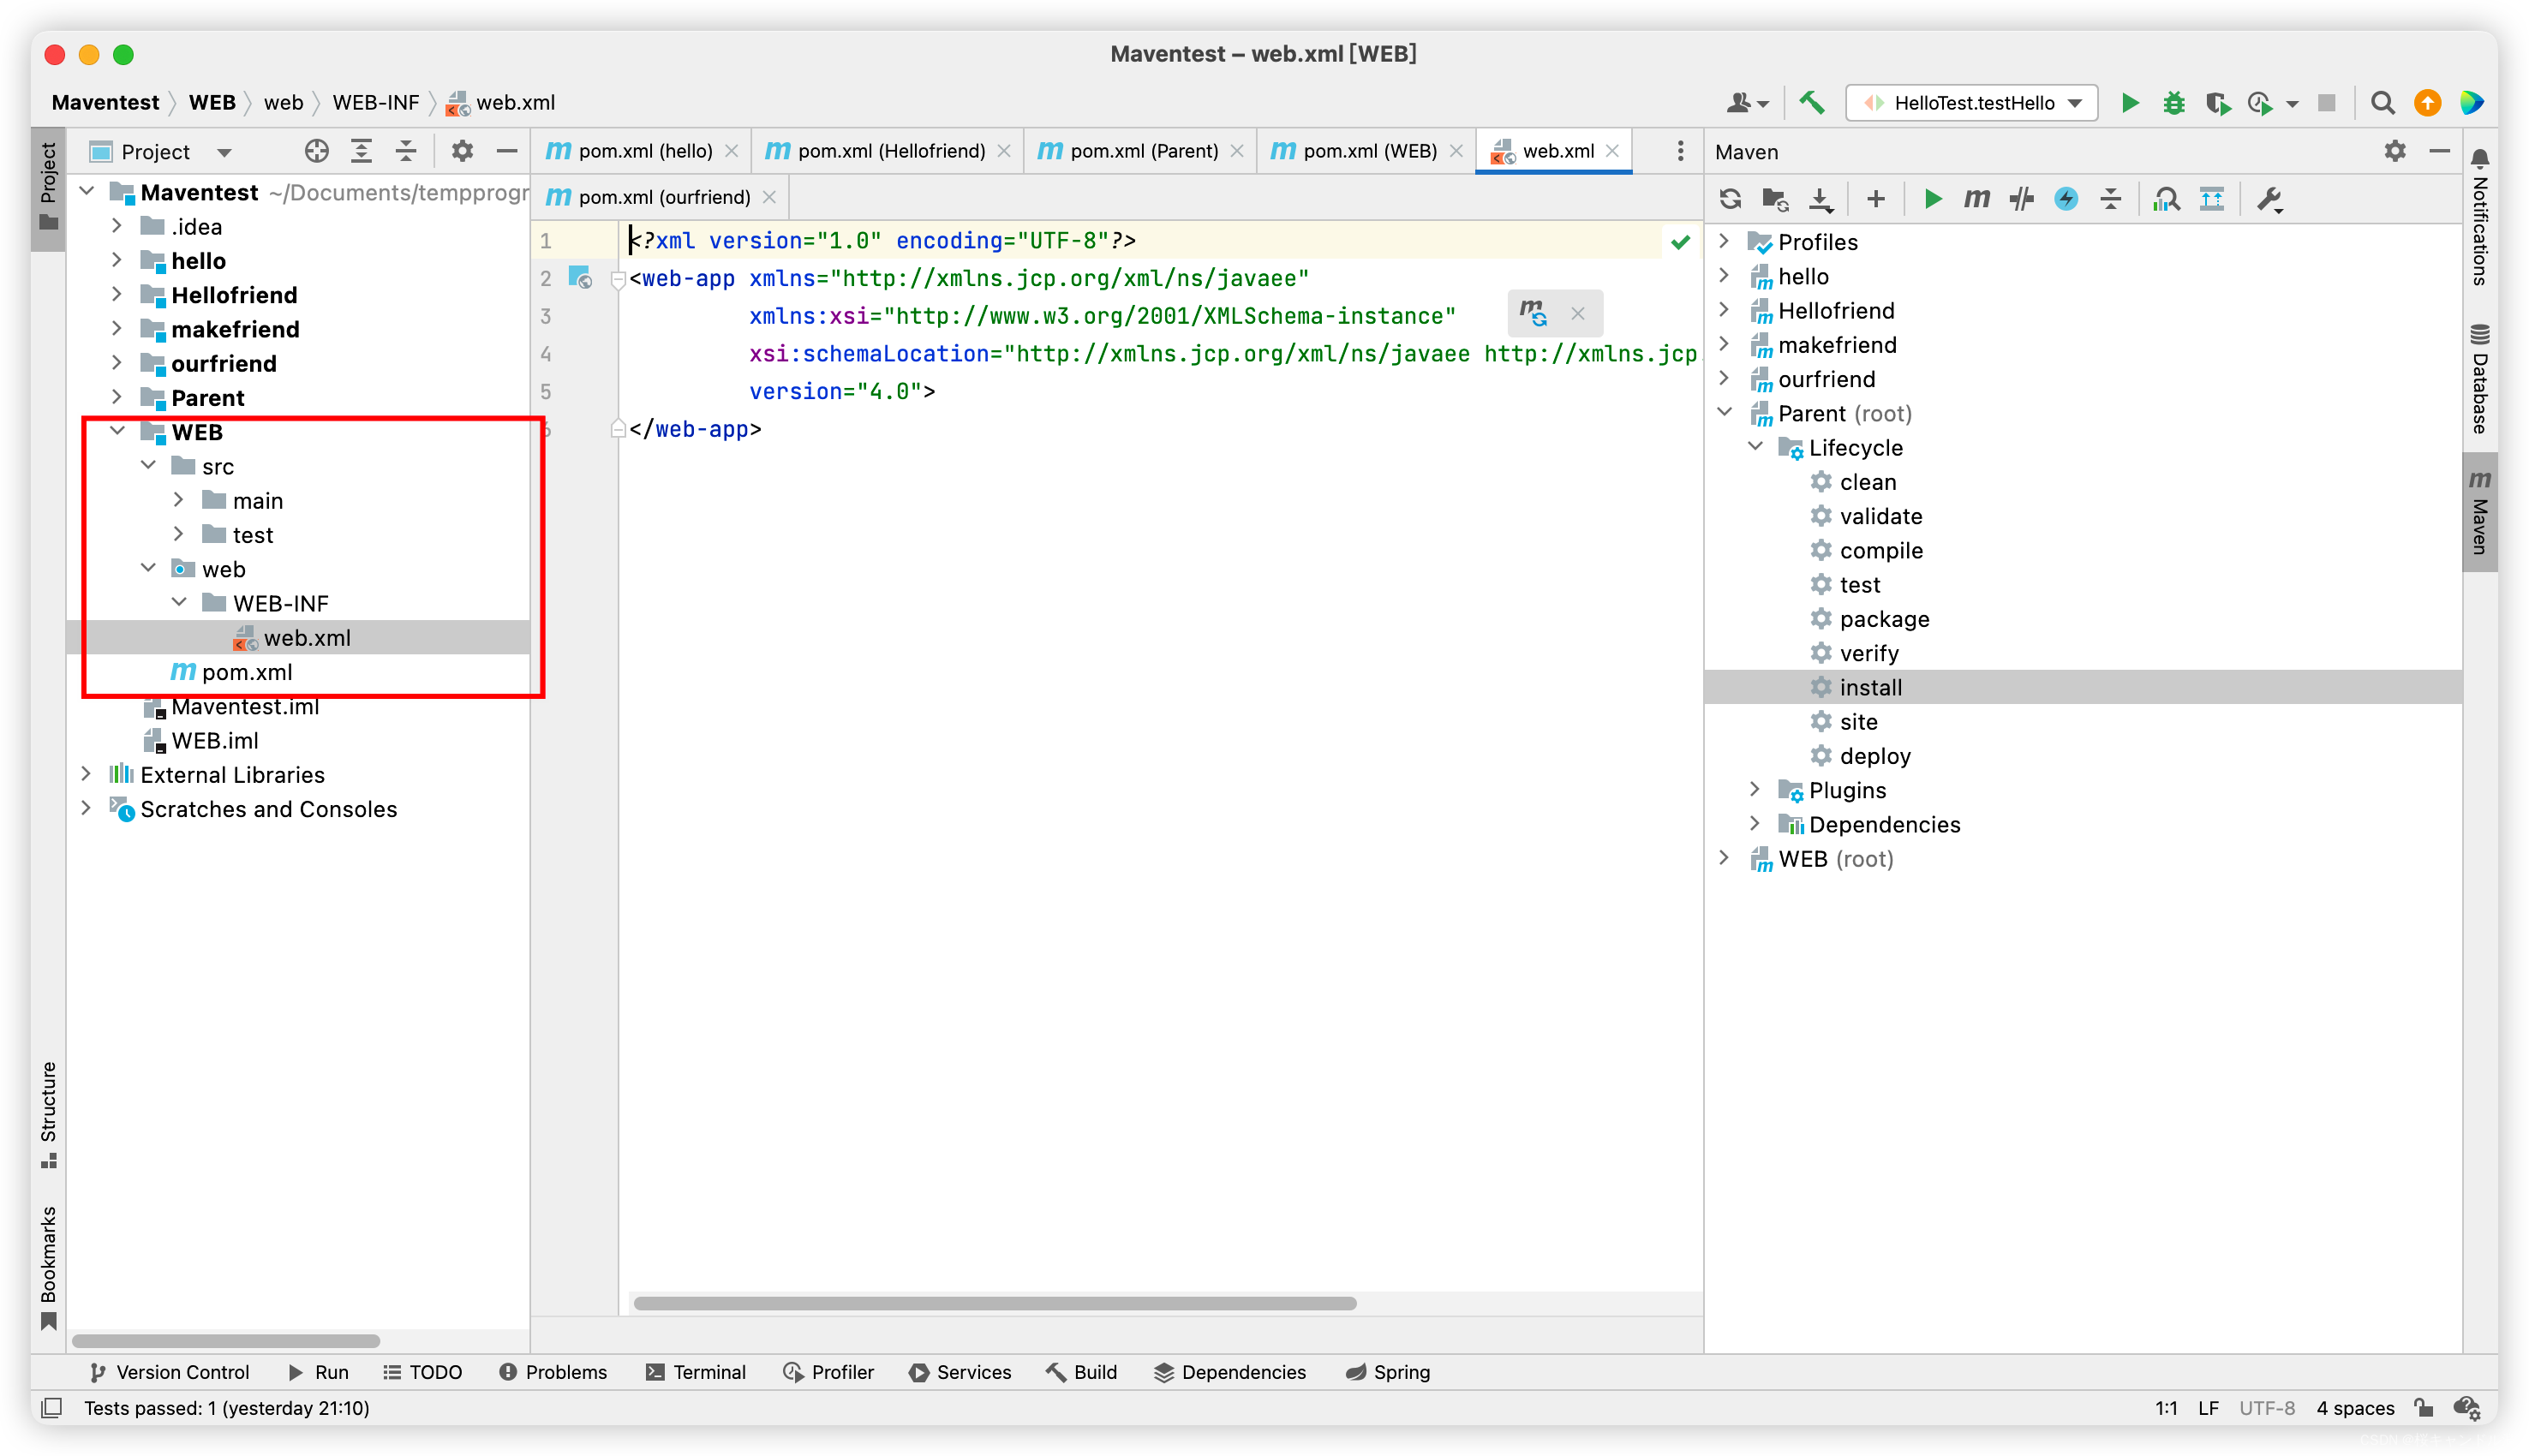
Task: Run with Coverage icon
Action: click(2218, 102)
